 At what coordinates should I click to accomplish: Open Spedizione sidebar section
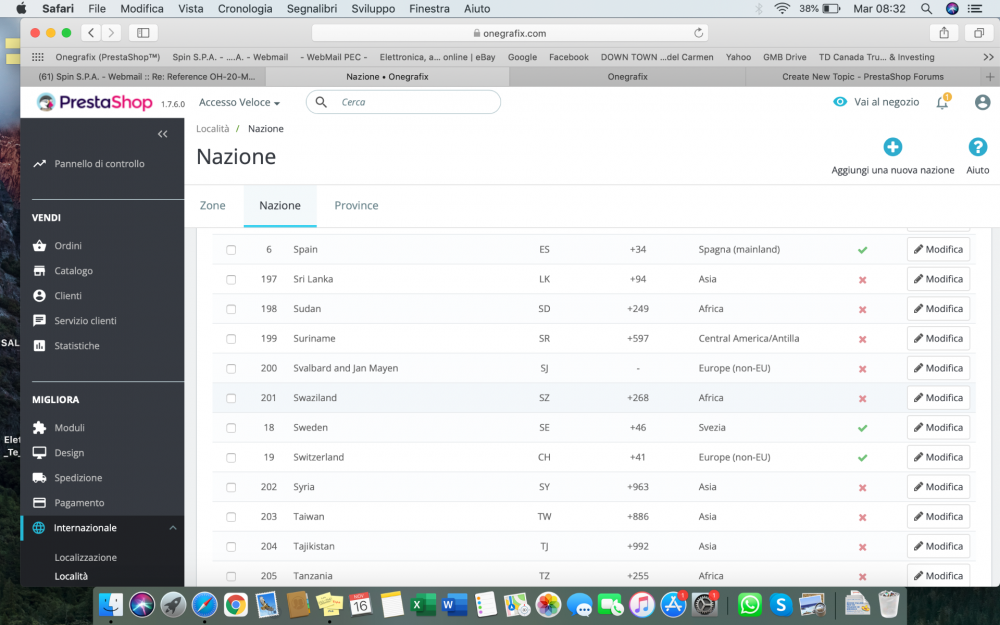[x=78, y=477]
